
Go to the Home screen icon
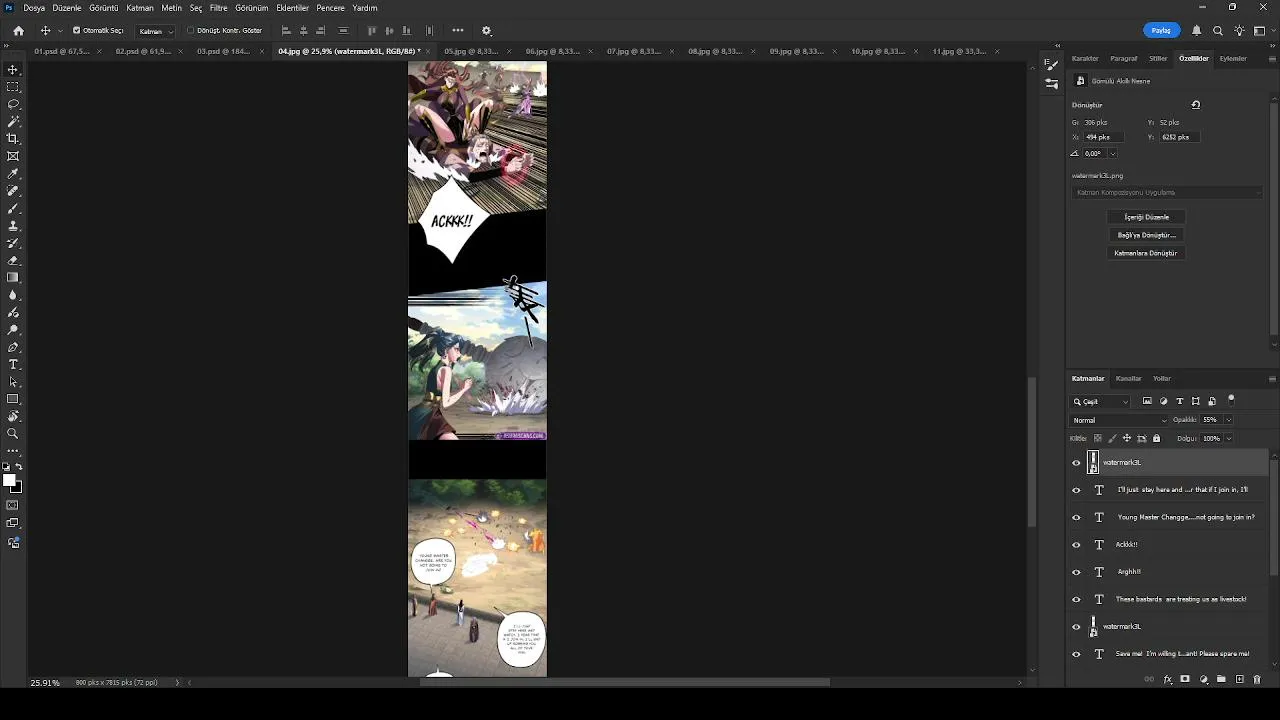coord(18,31)
